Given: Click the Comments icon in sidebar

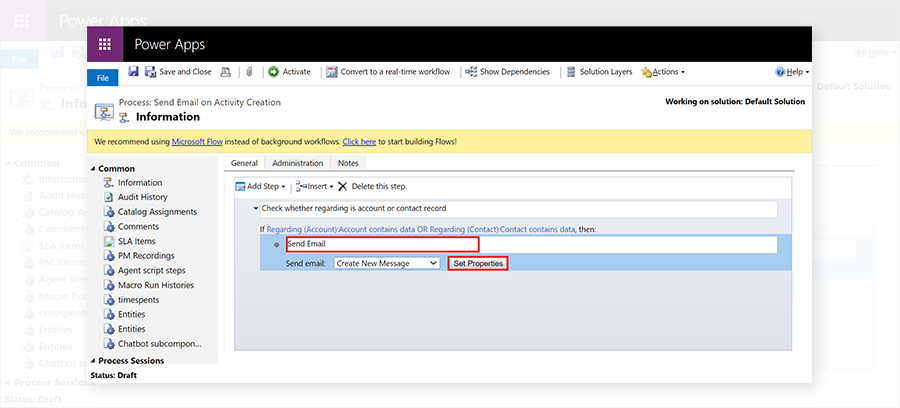Looking at the screenshot, I should [108, 227].
